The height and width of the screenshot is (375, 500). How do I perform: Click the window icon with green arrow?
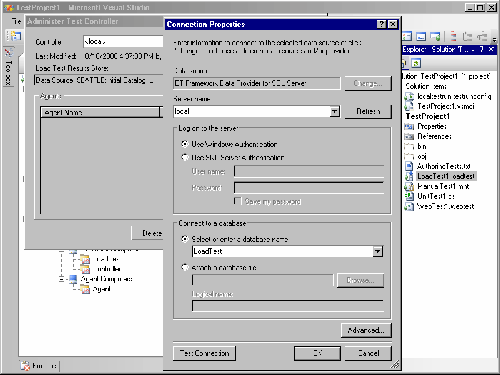pos(435,36)
